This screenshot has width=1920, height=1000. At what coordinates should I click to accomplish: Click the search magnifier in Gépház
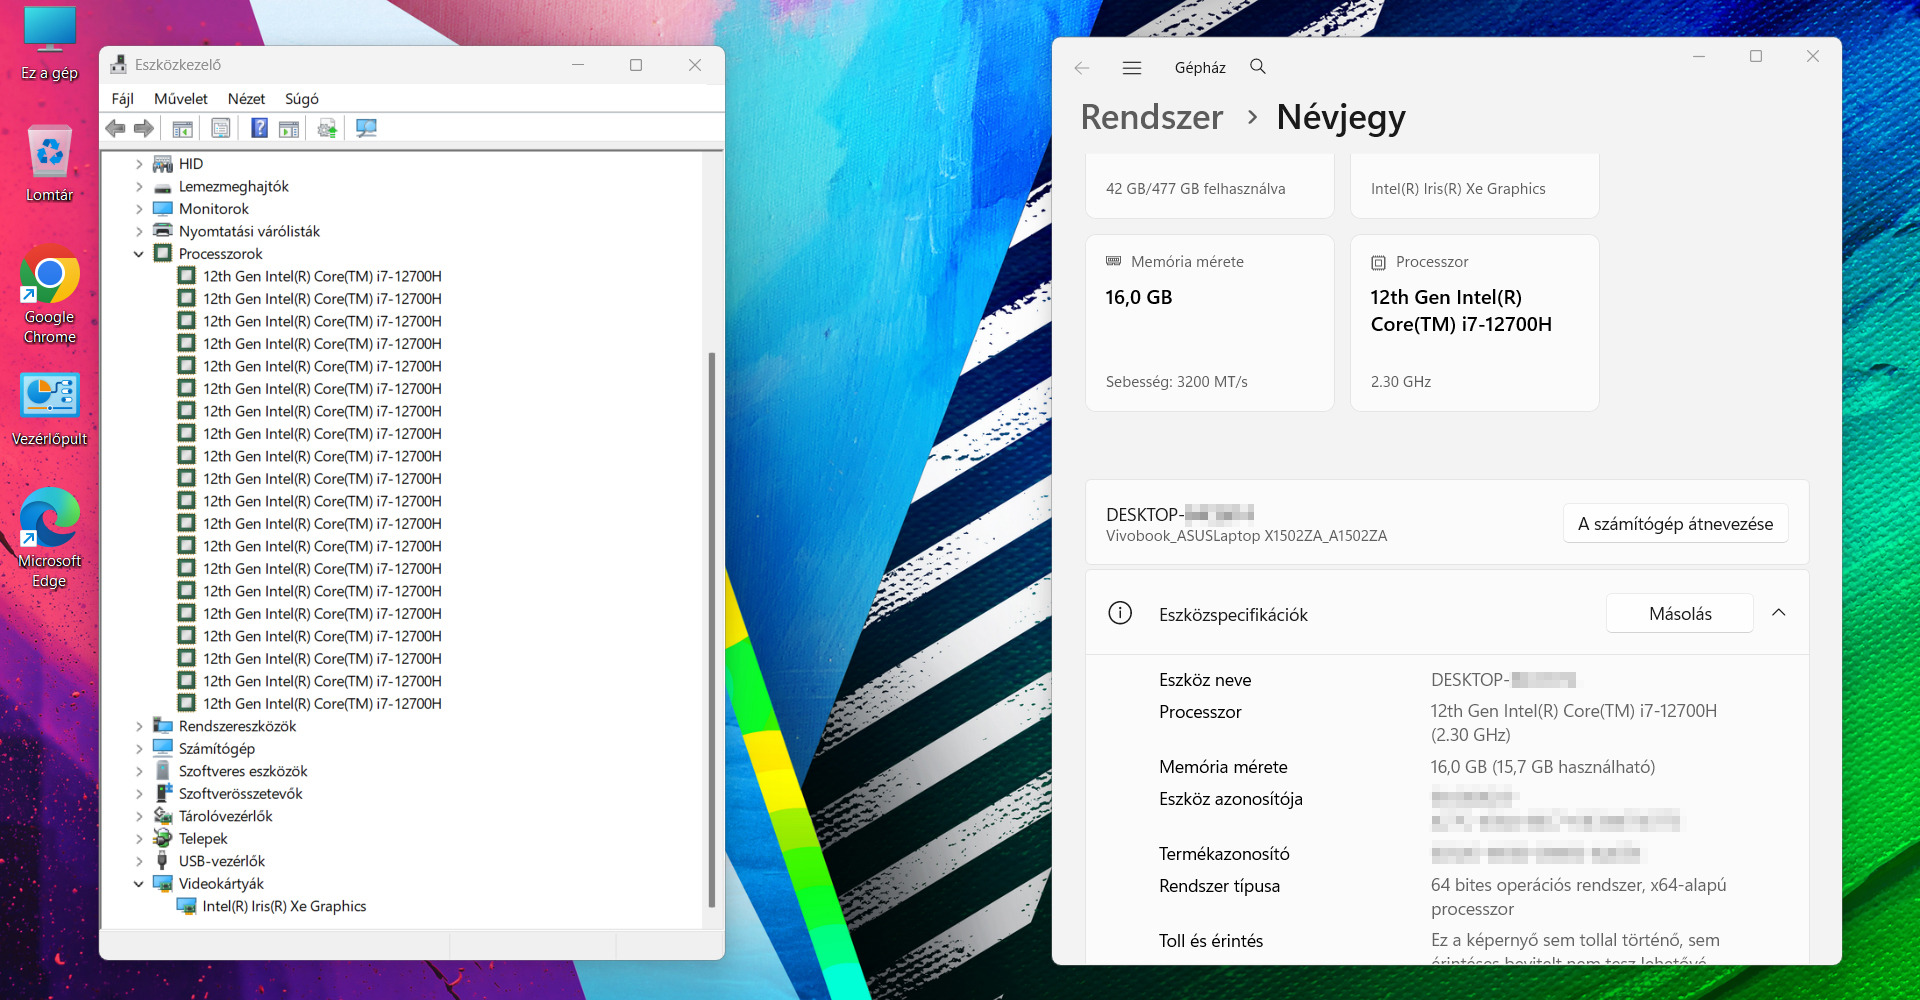pyautogui.click(x=1258, y=67)
